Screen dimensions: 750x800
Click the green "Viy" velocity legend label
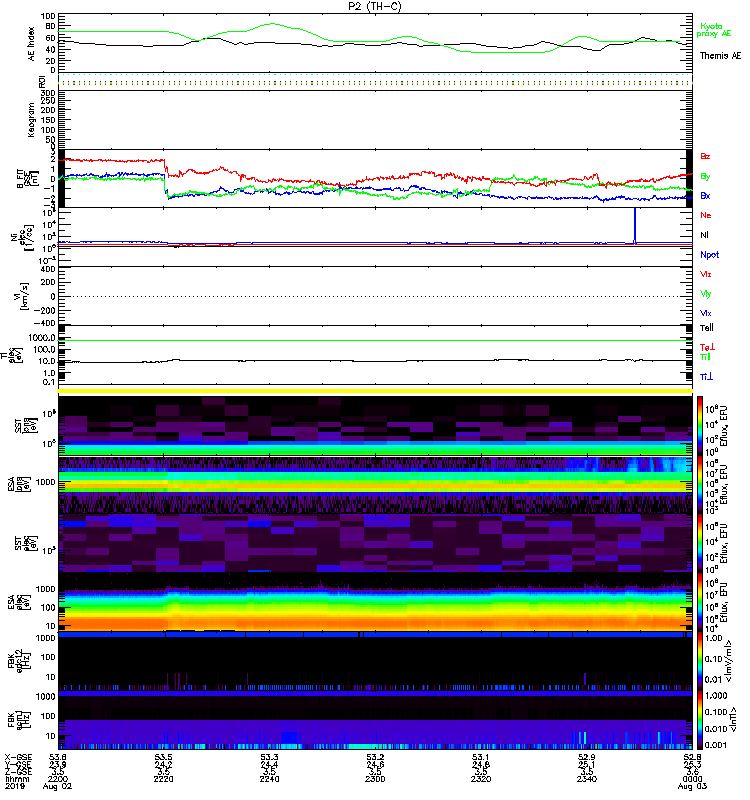(706, 294)
